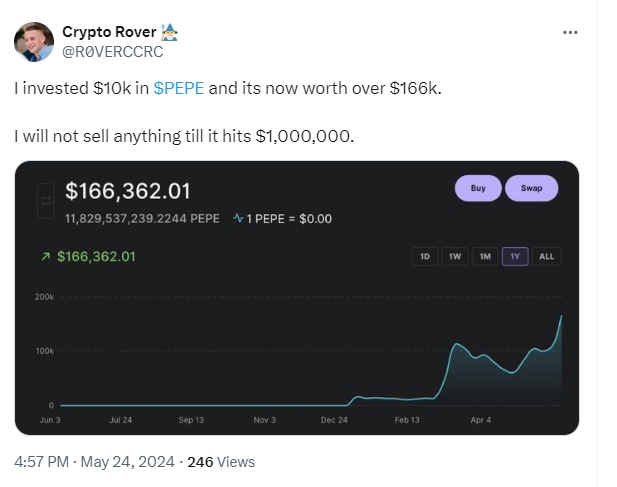Click the Swap button
Screen dimensions: 617x487
pos(532,188)
